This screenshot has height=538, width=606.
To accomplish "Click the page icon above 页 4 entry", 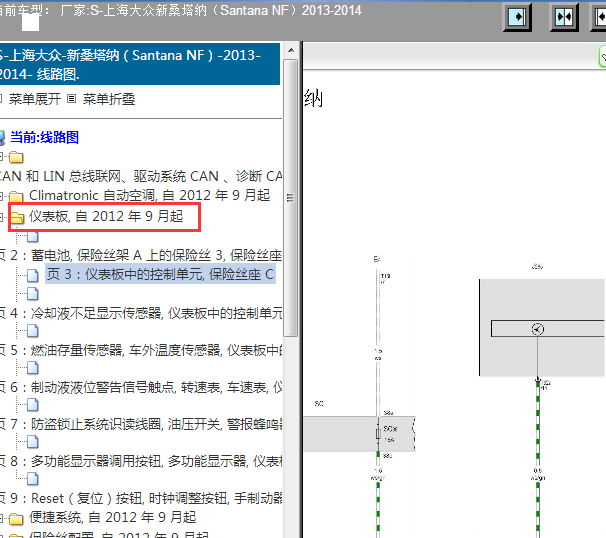I will pyautogui.click(x=33, y=294).
